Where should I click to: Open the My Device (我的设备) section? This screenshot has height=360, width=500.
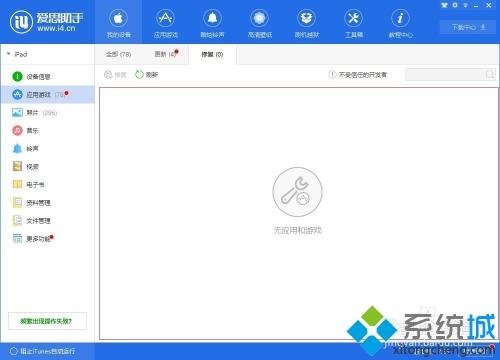pyautogui.click(x=118, y=23)
